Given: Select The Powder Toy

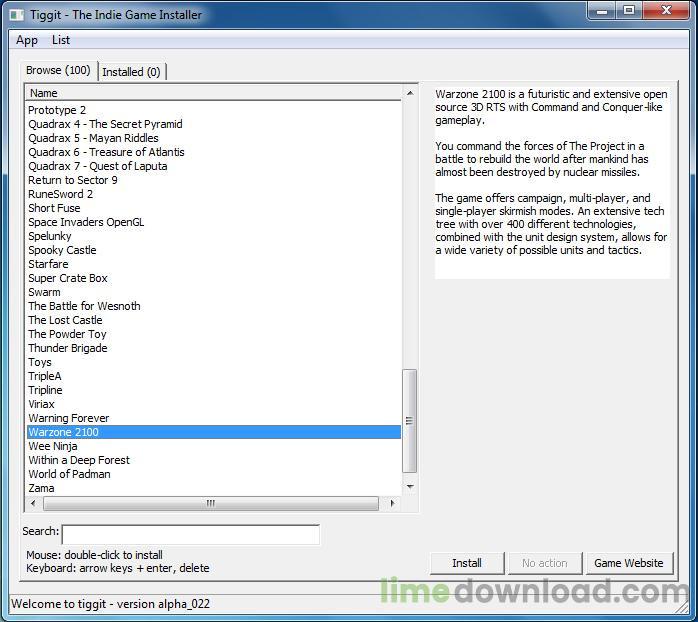Looking at the screenshot, I should coord(214,334).
